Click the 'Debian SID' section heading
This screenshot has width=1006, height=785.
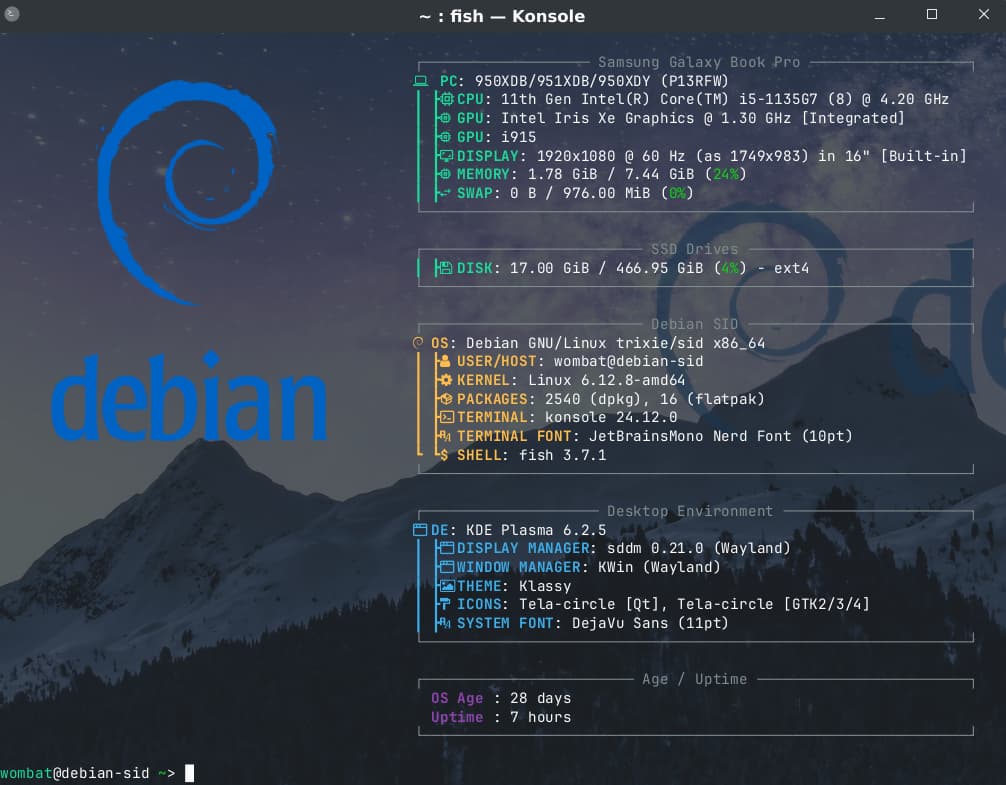pyautogui.click(x=694, y=324)
